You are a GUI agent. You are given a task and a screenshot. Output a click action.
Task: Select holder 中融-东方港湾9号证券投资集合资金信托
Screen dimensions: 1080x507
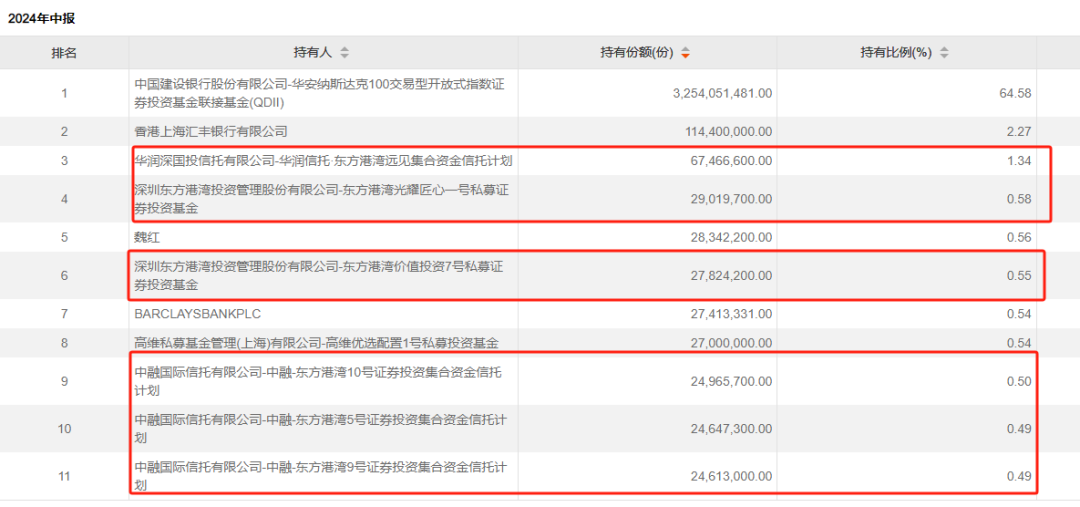click(x=321, y=476)
